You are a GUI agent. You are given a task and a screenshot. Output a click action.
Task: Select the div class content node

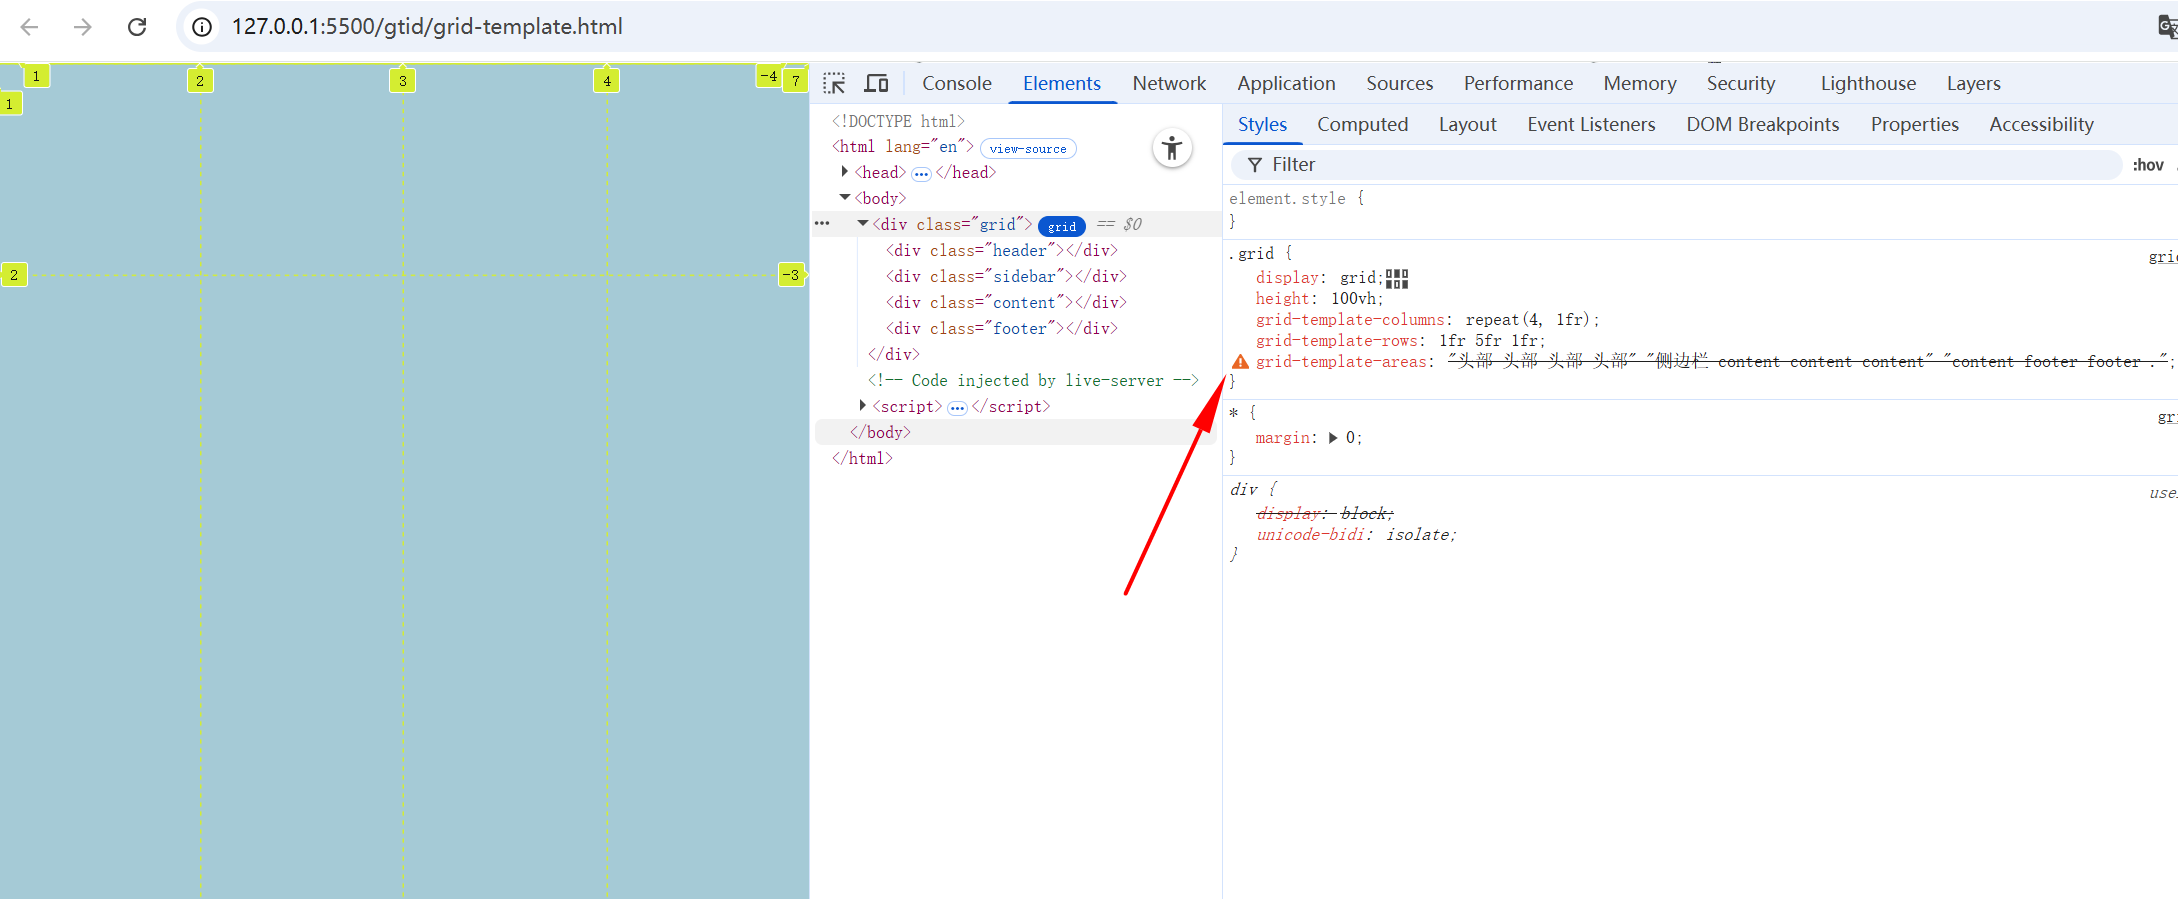pyautogui.click(x=1006, y=302)
